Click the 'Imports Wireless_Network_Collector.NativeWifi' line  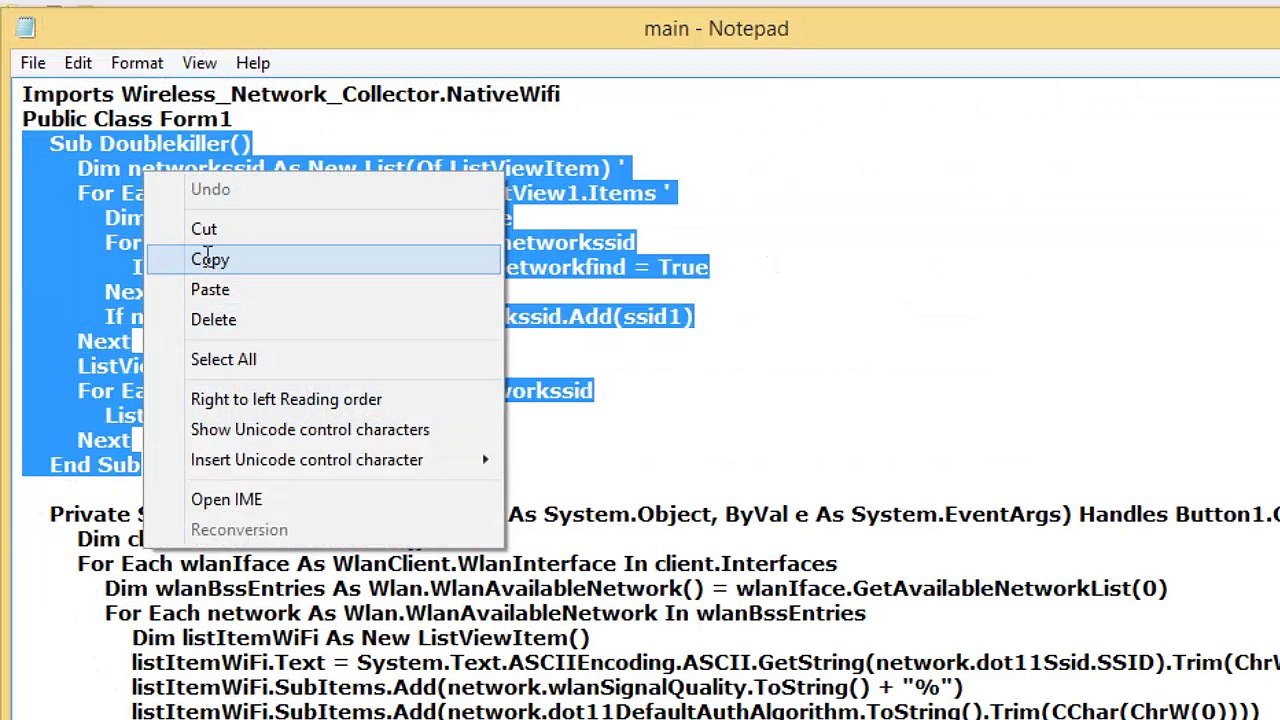pyautogui.click(x=291, y=94)
